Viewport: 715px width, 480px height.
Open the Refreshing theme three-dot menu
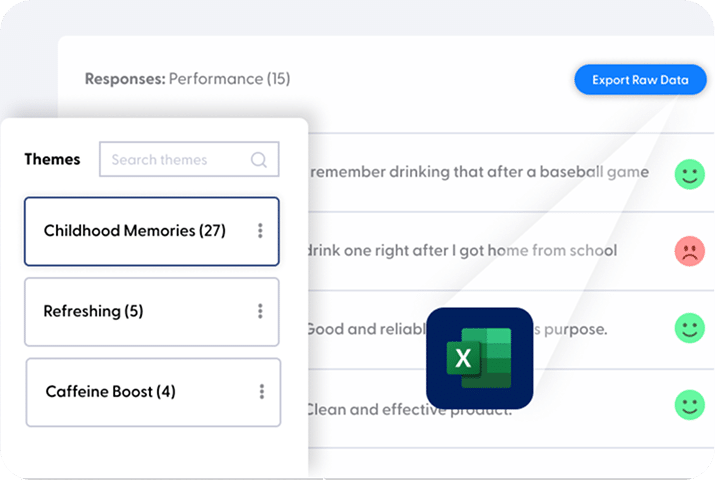(x=260, y=311)
